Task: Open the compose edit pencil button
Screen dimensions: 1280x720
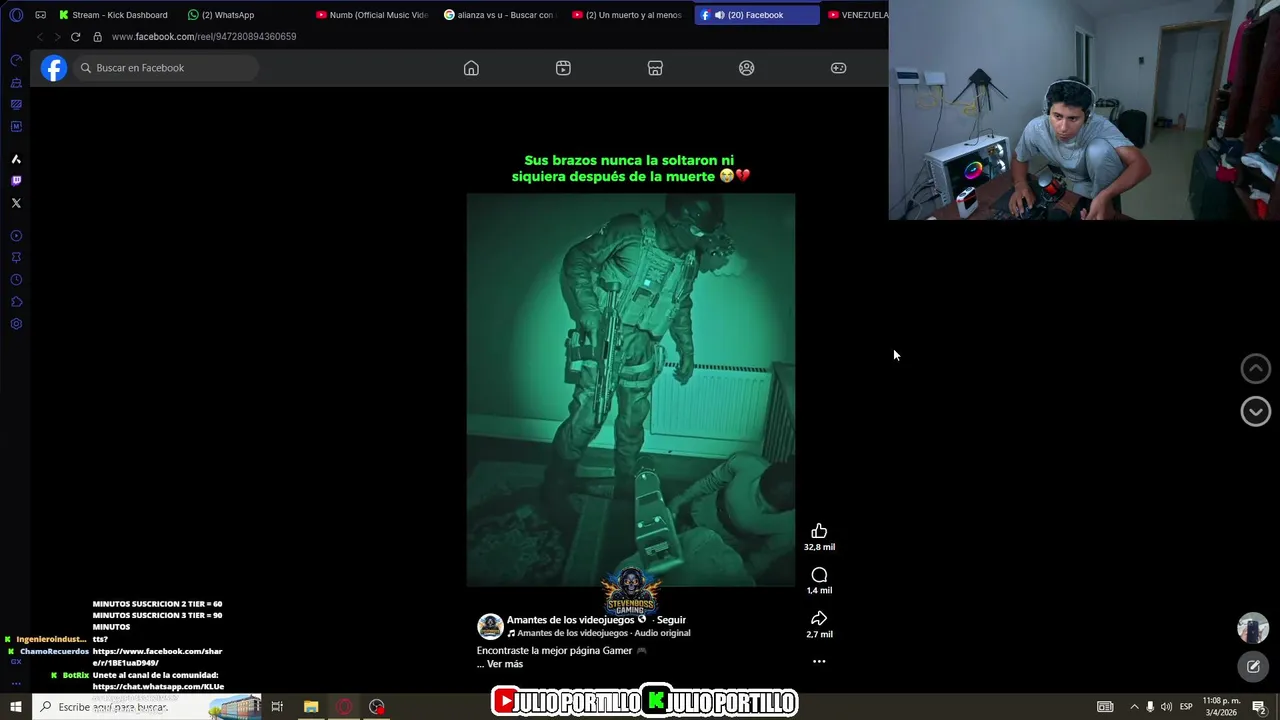Action: click(1253, 666)
